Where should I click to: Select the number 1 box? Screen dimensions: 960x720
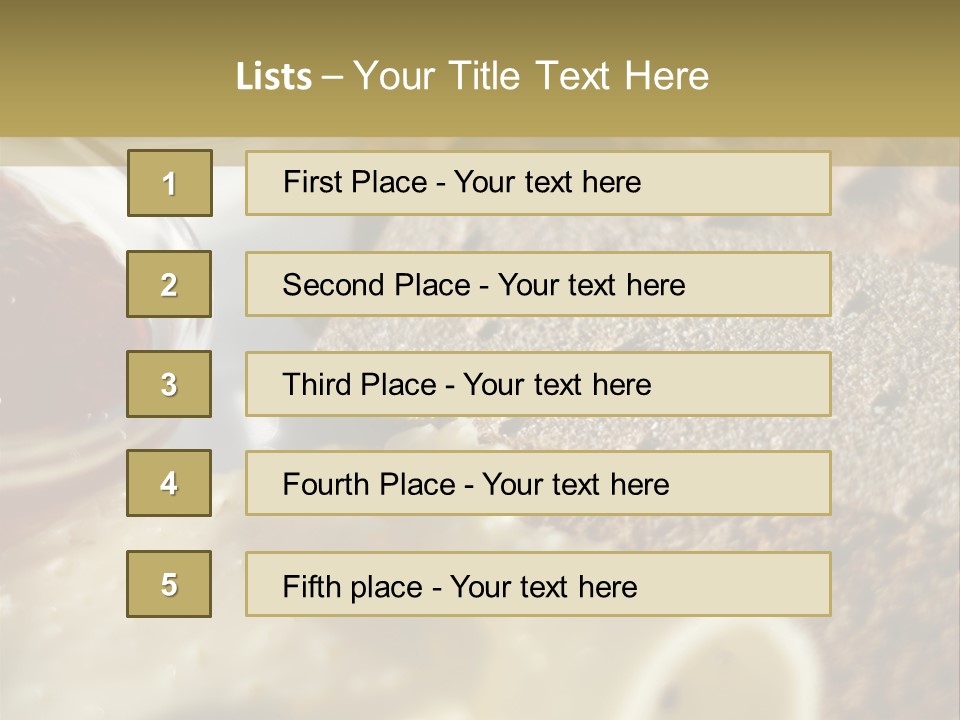coord(169,183)
